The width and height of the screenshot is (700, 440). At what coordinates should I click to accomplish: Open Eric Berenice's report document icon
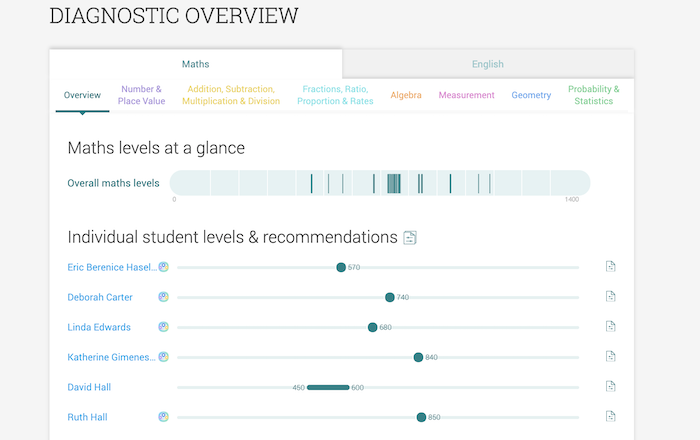pos(610,267)
